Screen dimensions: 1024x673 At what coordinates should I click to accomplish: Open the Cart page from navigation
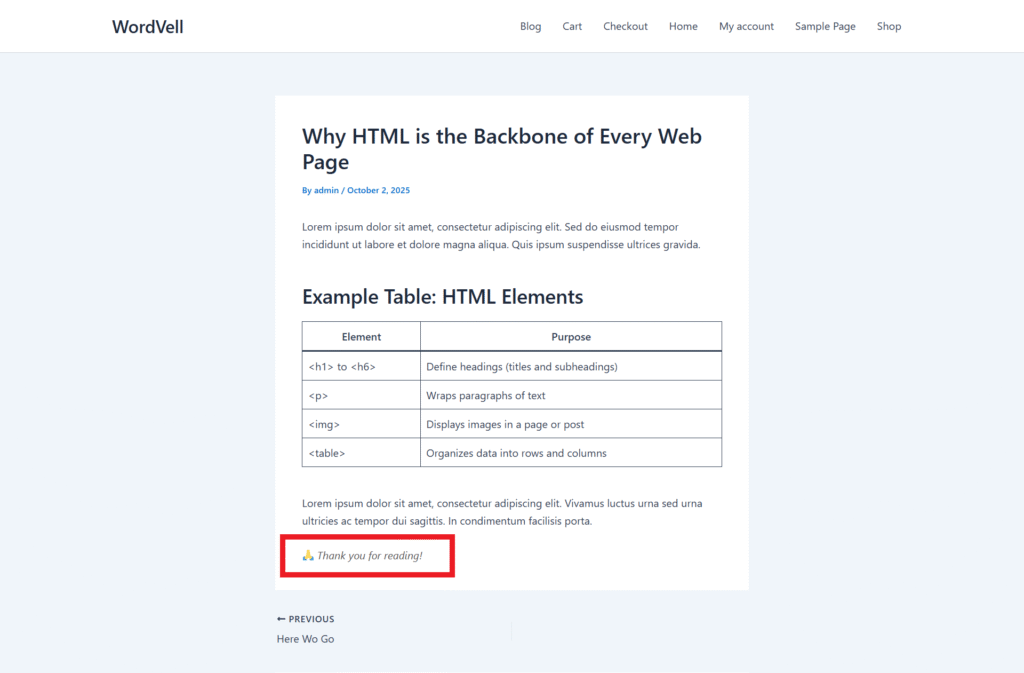click(572, 27)
